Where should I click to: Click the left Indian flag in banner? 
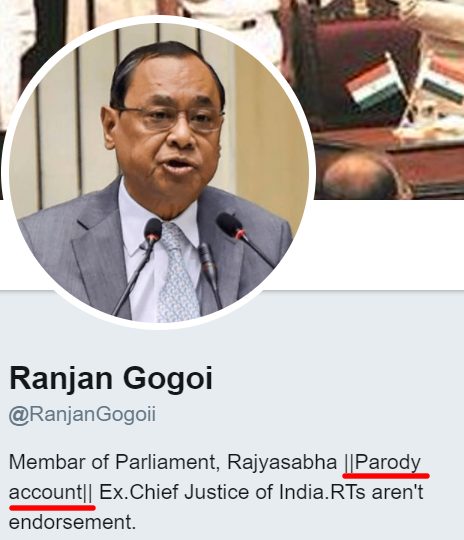(x=375, y=82)
